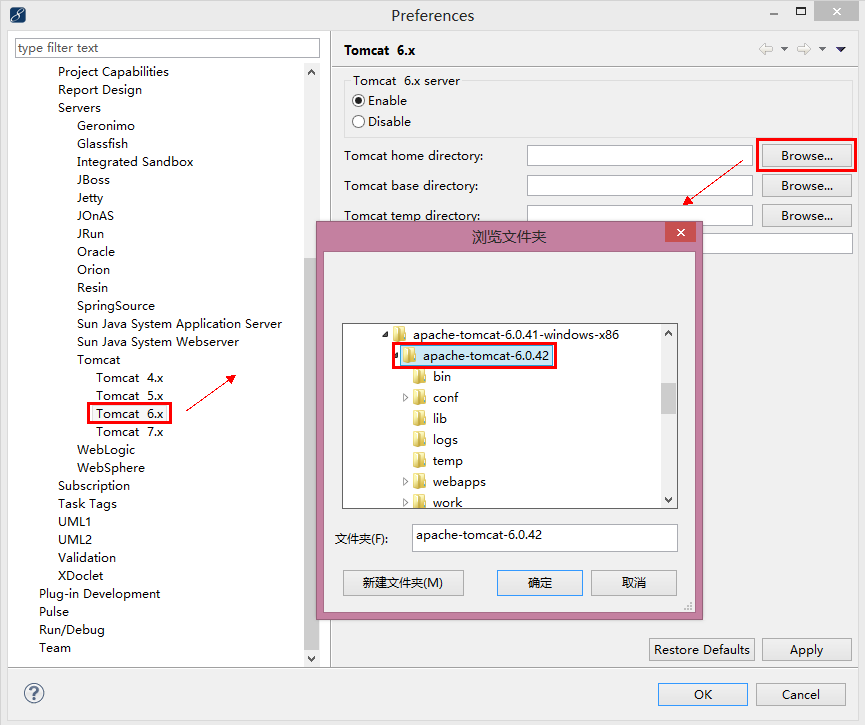Open the preferences page view menu arrow
Image resolution: width=865 pixels, height=725 pixels.
[841, 49]
